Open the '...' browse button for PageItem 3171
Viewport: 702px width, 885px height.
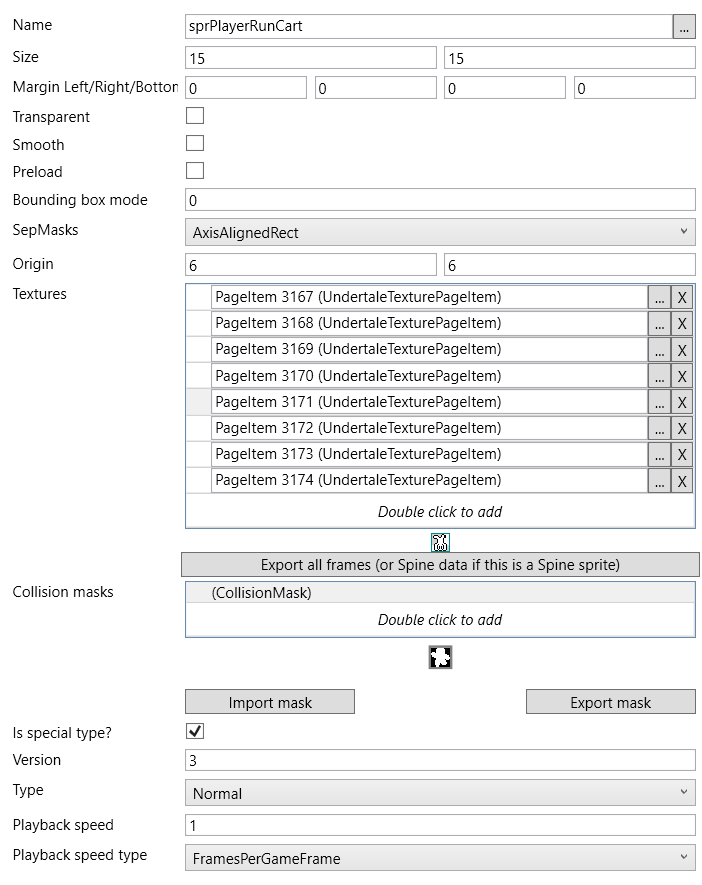(x=659, y=402)
